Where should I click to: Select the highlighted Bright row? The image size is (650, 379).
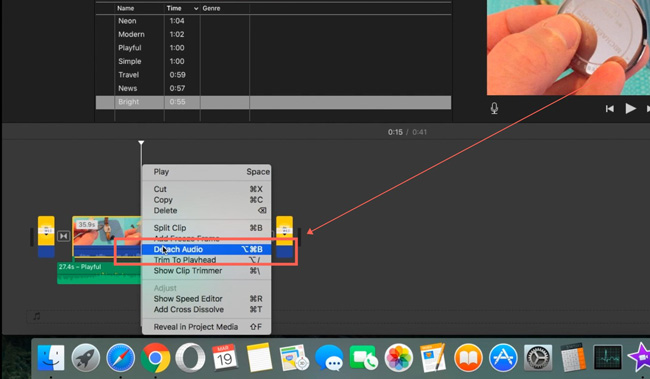tap(273, 102)
